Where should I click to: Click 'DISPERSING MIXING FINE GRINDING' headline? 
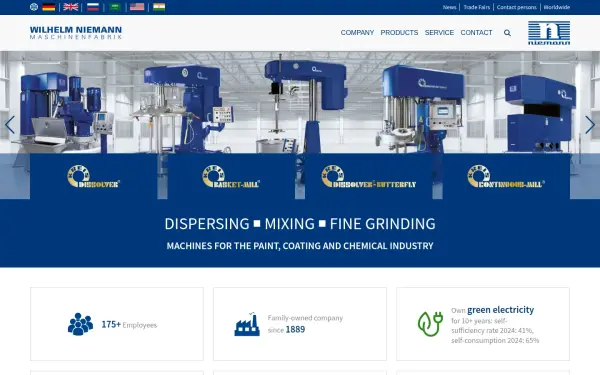point(300,224)
